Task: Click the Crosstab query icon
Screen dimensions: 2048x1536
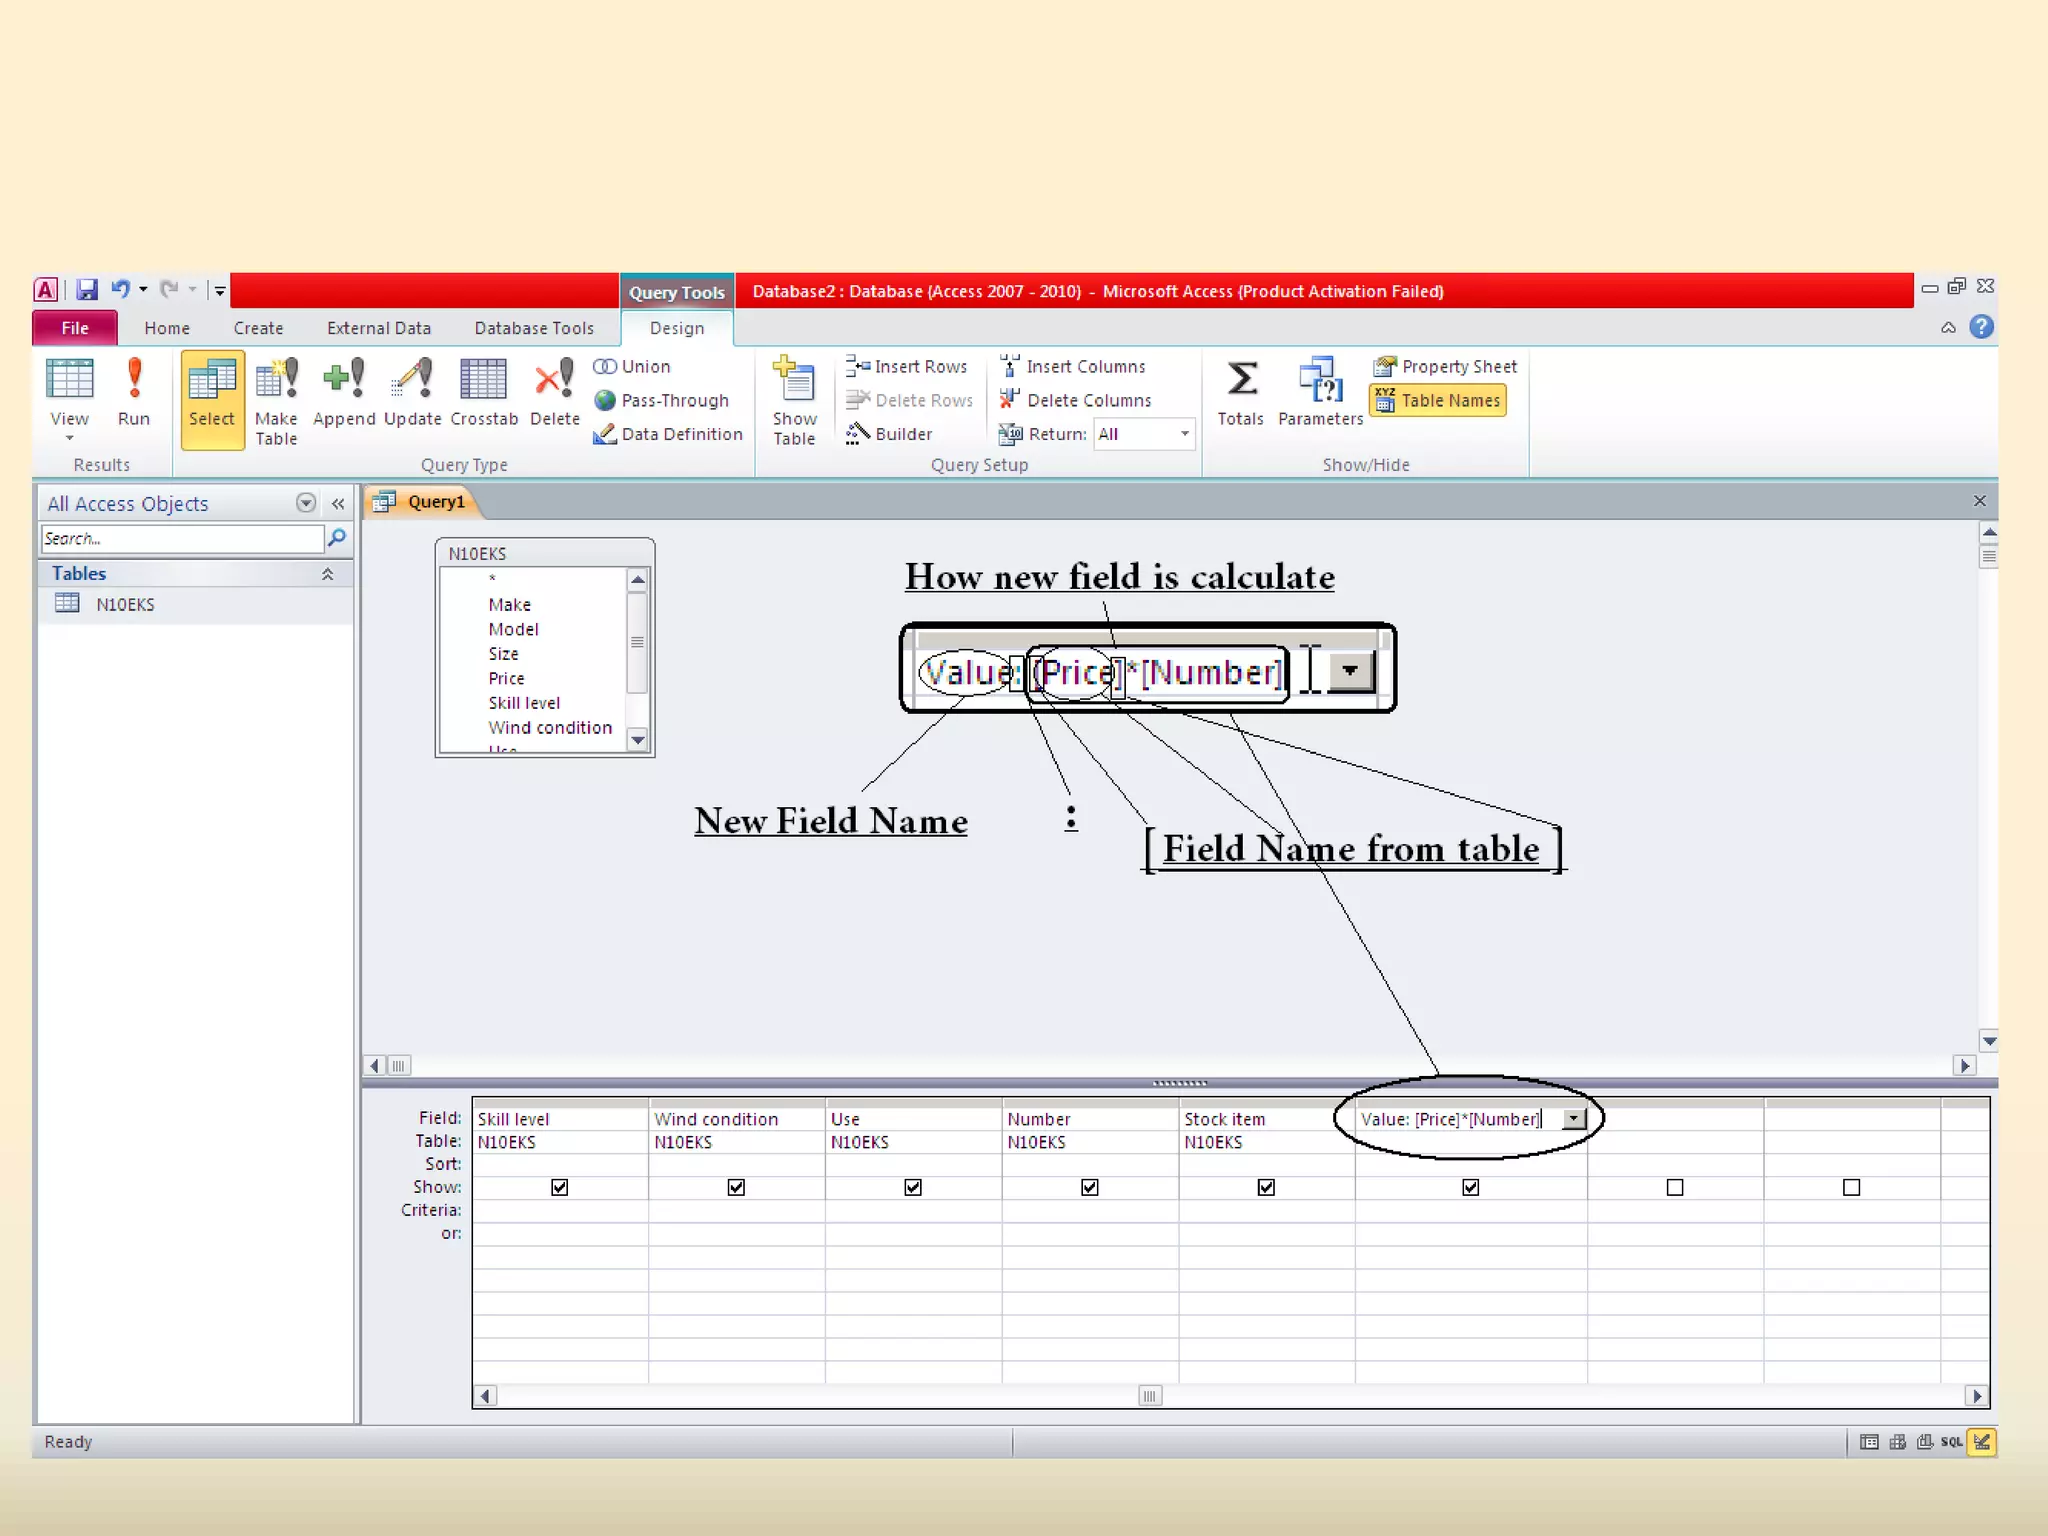Action: click(x=484, y=392)
